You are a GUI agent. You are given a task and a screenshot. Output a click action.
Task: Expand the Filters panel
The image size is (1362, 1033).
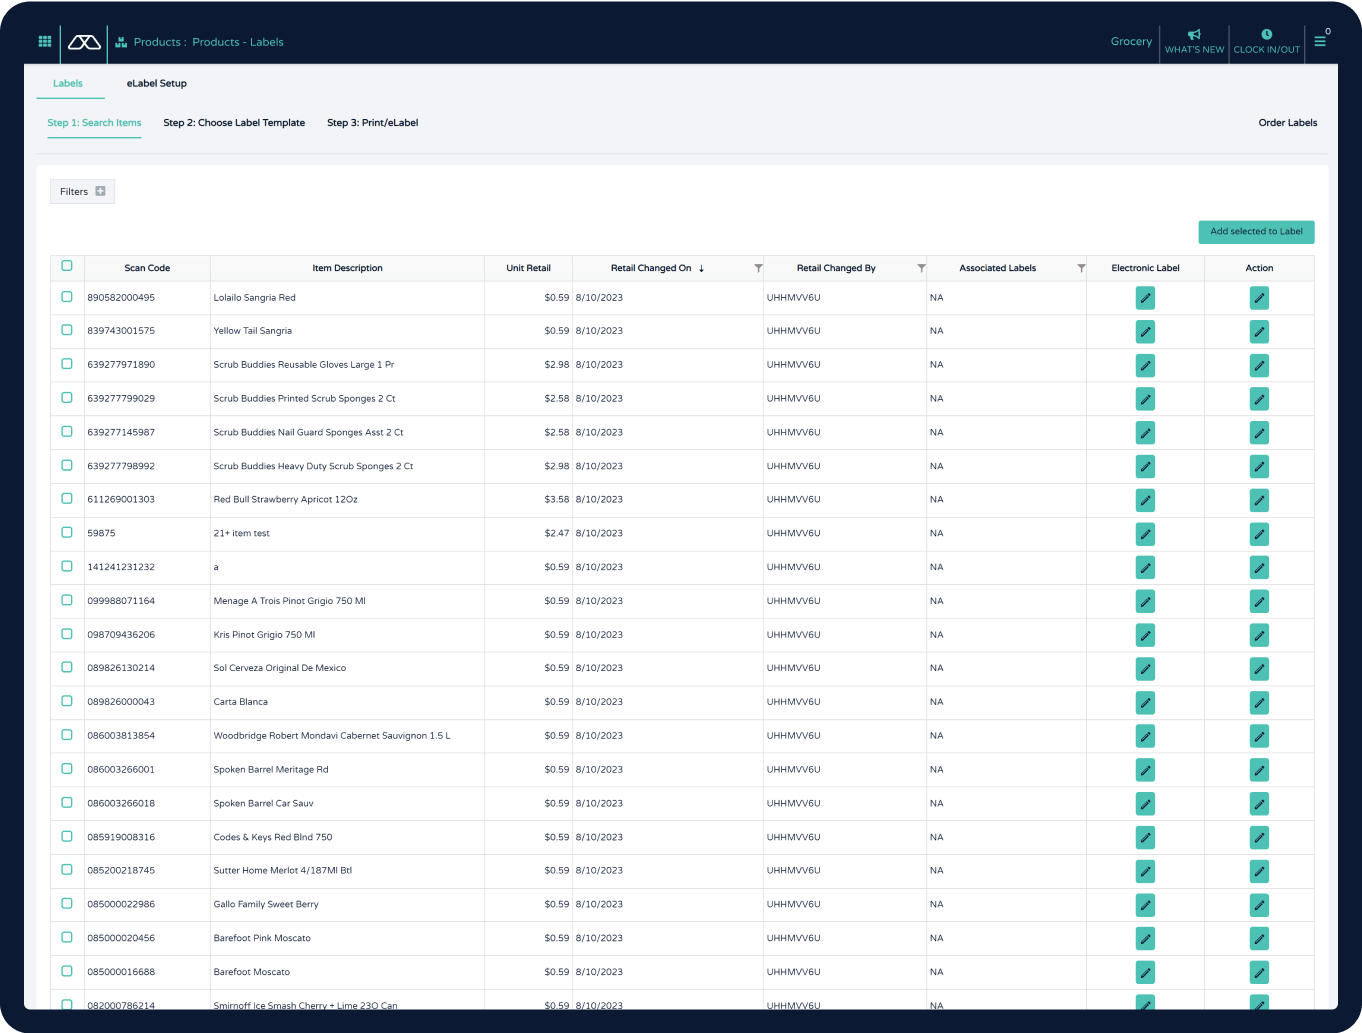click(x=82, y=192)
